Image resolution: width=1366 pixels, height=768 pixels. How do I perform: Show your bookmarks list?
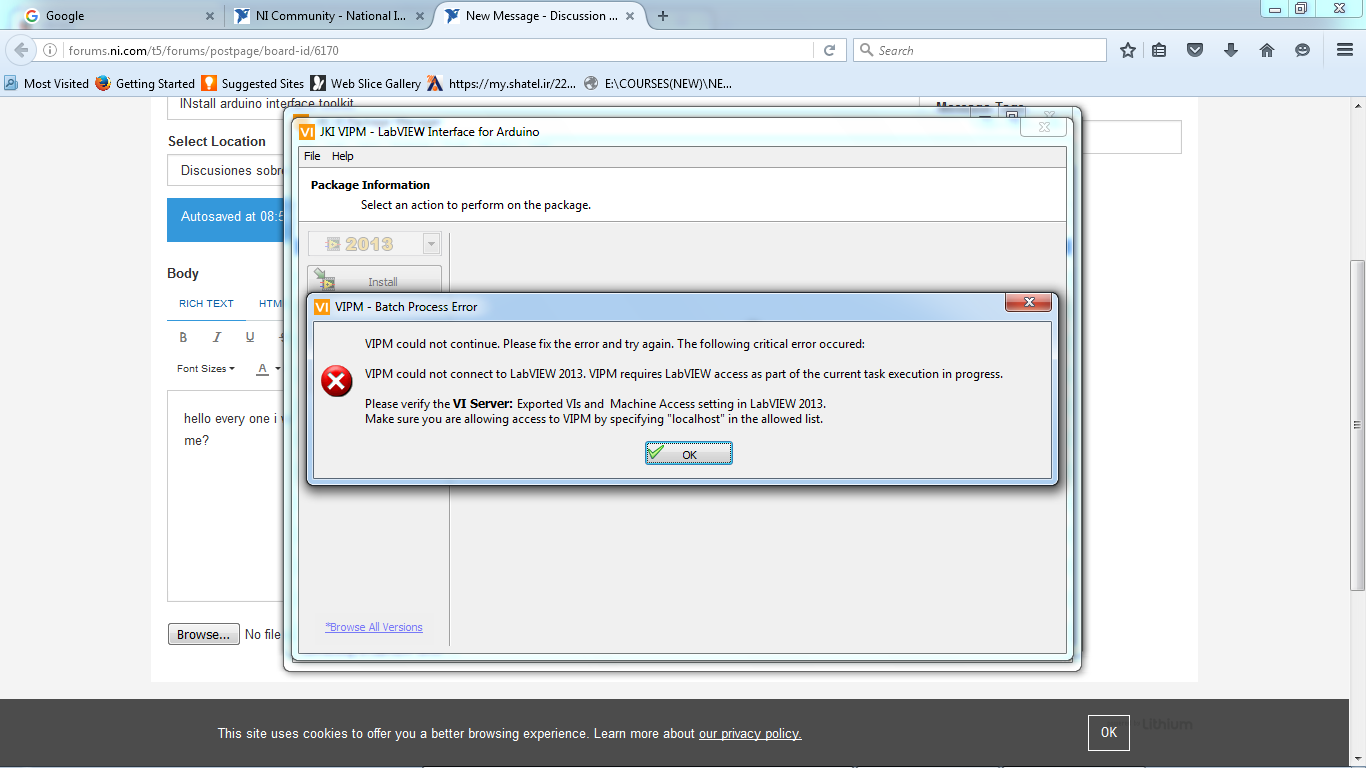[x=1159, y=50]
